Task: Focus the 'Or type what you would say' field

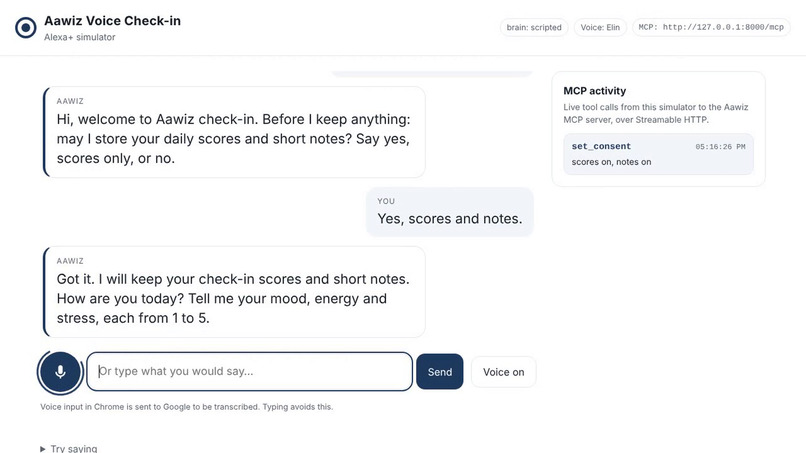Action: (249, 371)
